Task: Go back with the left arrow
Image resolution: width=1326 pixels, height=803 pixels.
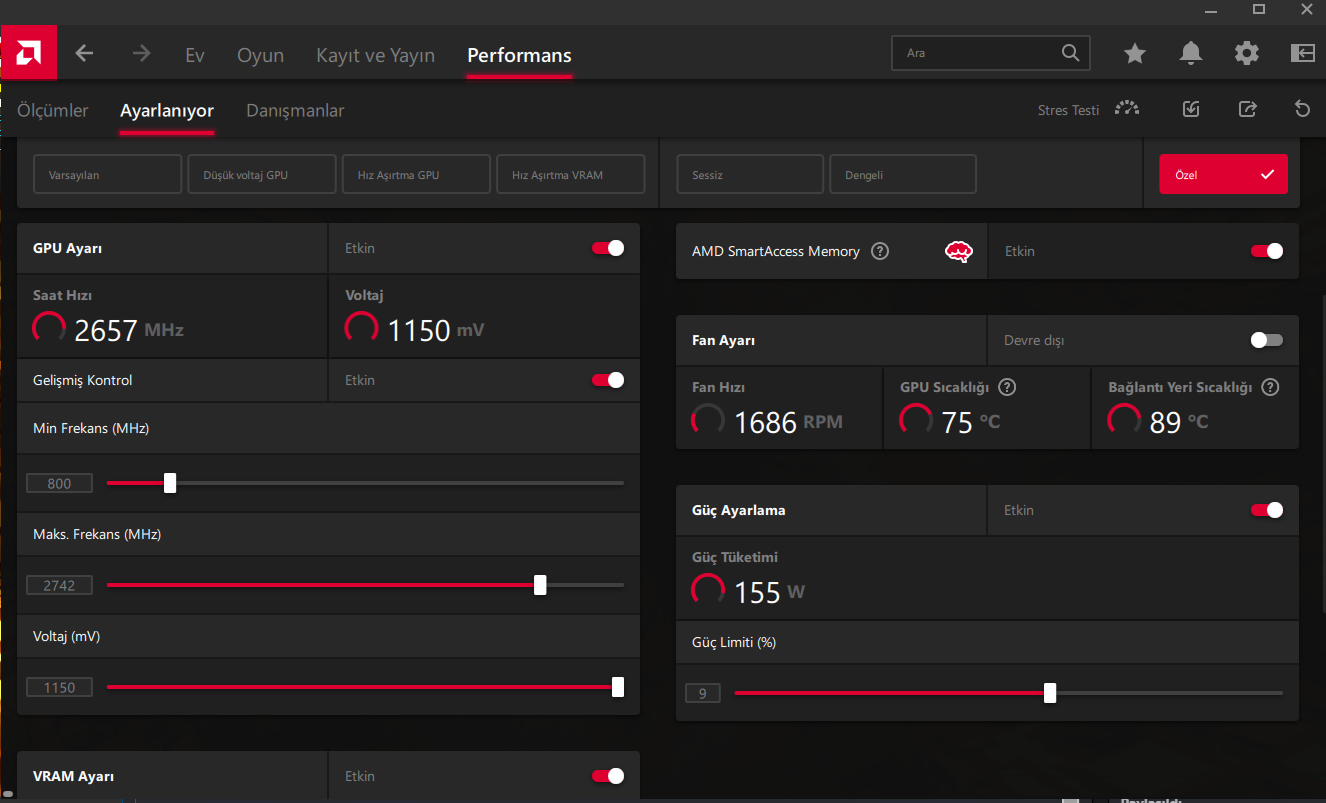Action: tap(85, 54)
